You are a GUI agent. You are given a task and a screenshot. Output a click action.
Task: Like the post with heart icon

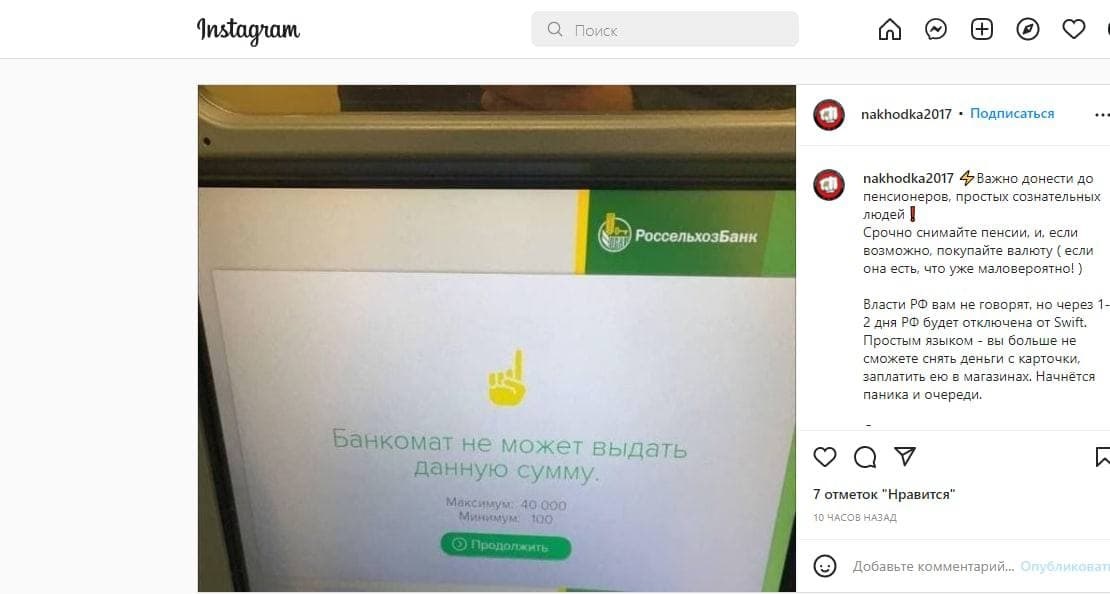click(825, 457)
